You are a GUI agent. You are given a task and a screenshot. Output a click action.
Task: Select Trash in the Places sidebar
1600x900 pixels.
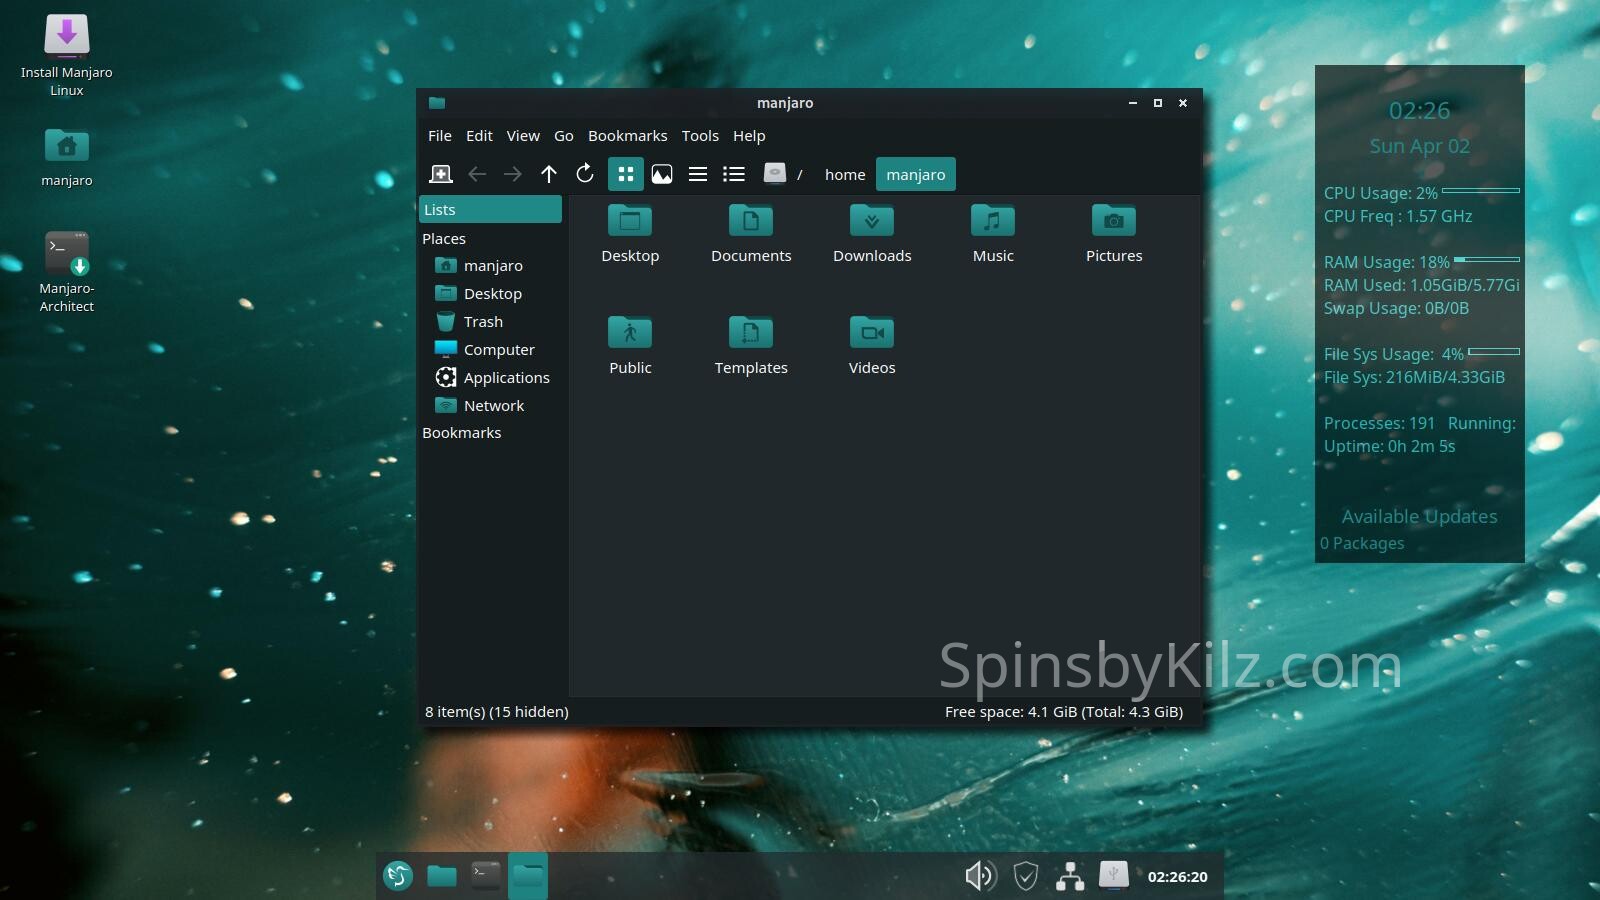483,322
